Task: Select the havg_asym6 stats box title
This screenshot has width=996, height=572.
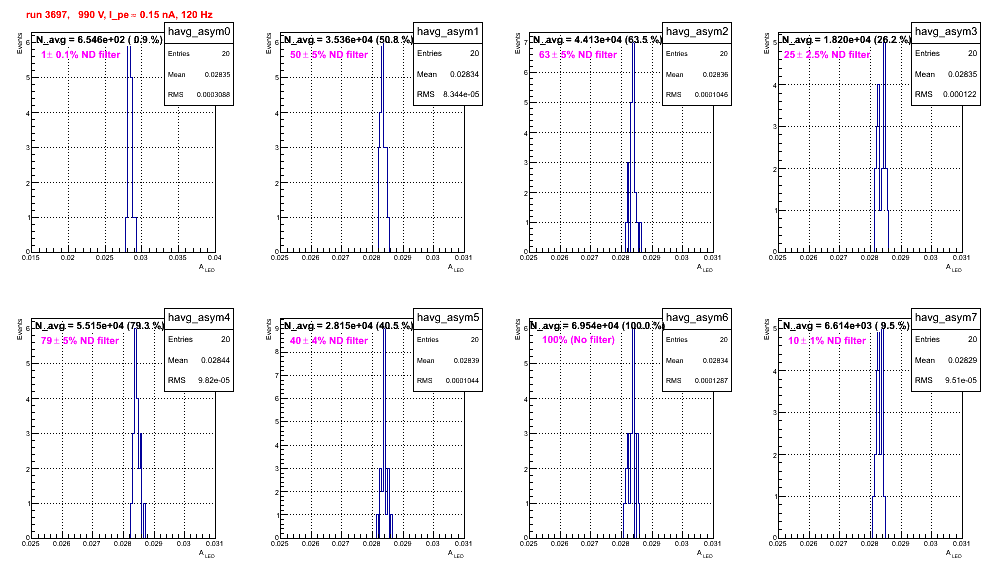Action: pos(697,318)
